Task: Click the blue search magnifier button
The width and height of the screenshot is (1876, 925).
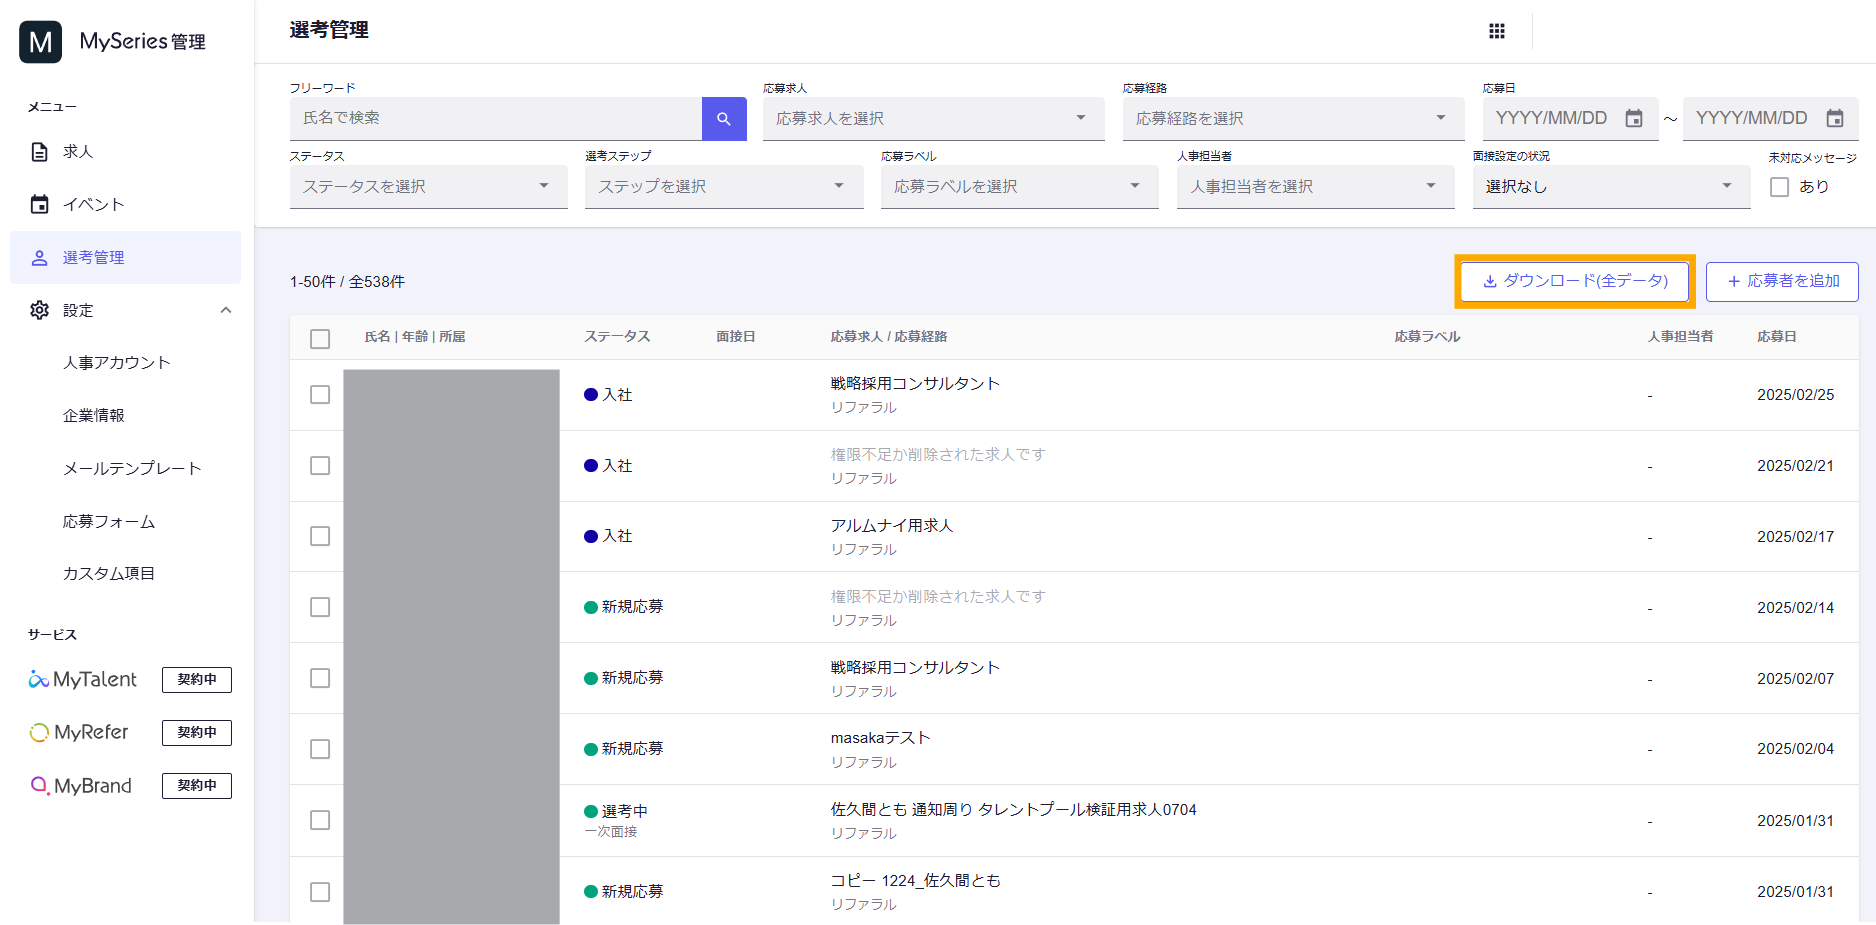Action: (724, 119)
